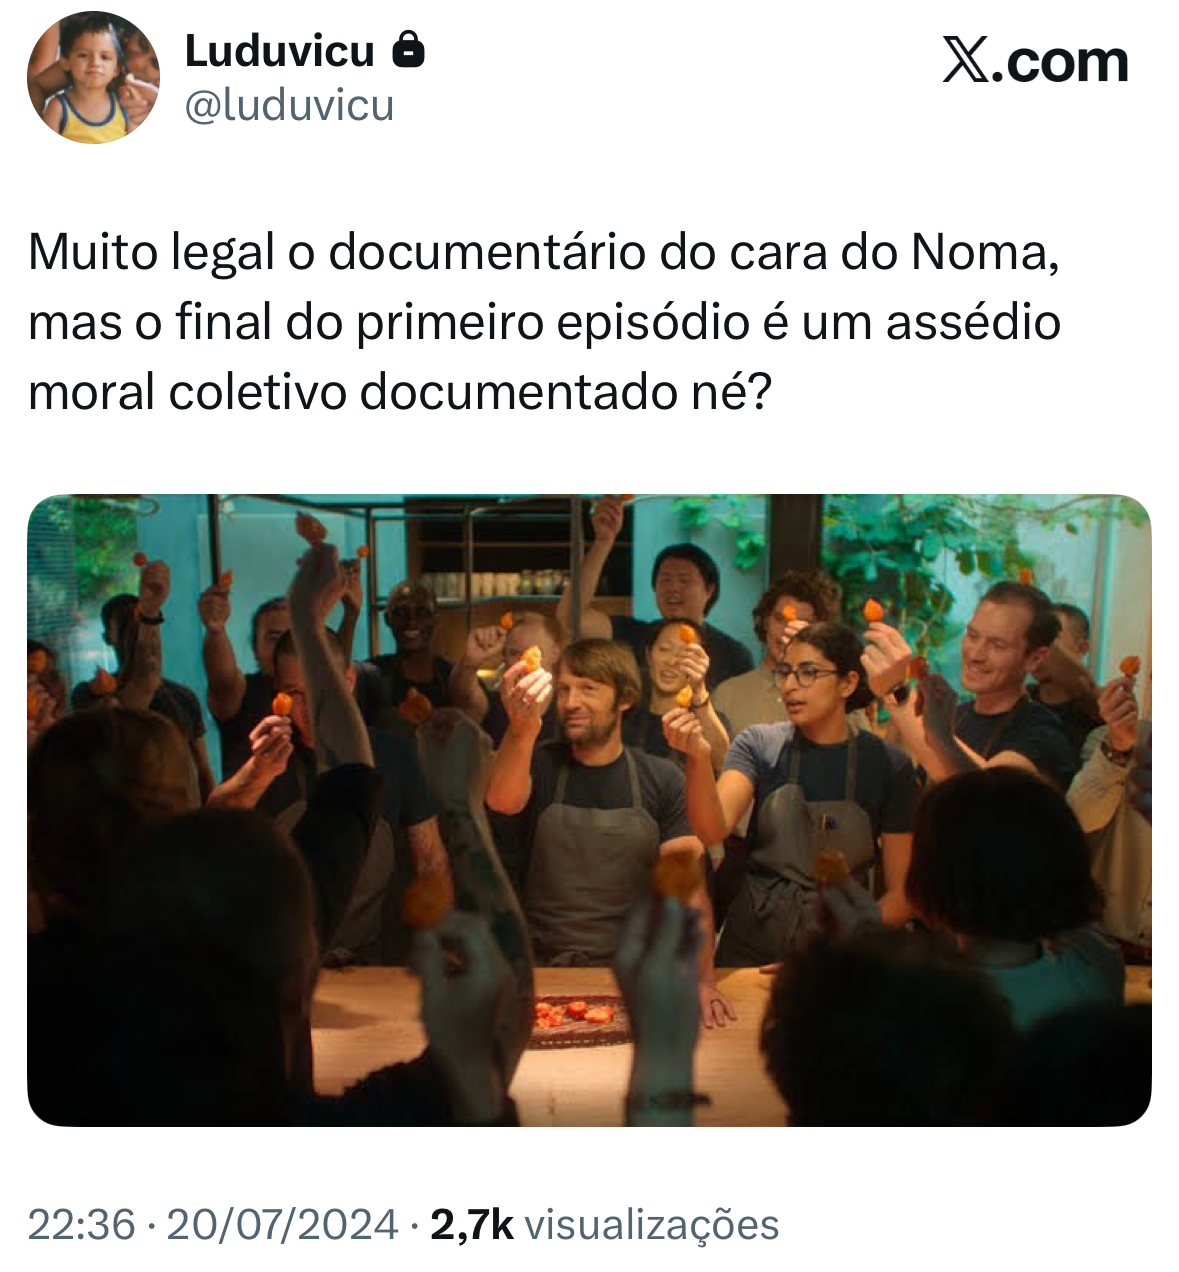Open Luduvicu's profile avatar picture
This screenshot has height=1272, width=1179.
coord(93,78)
